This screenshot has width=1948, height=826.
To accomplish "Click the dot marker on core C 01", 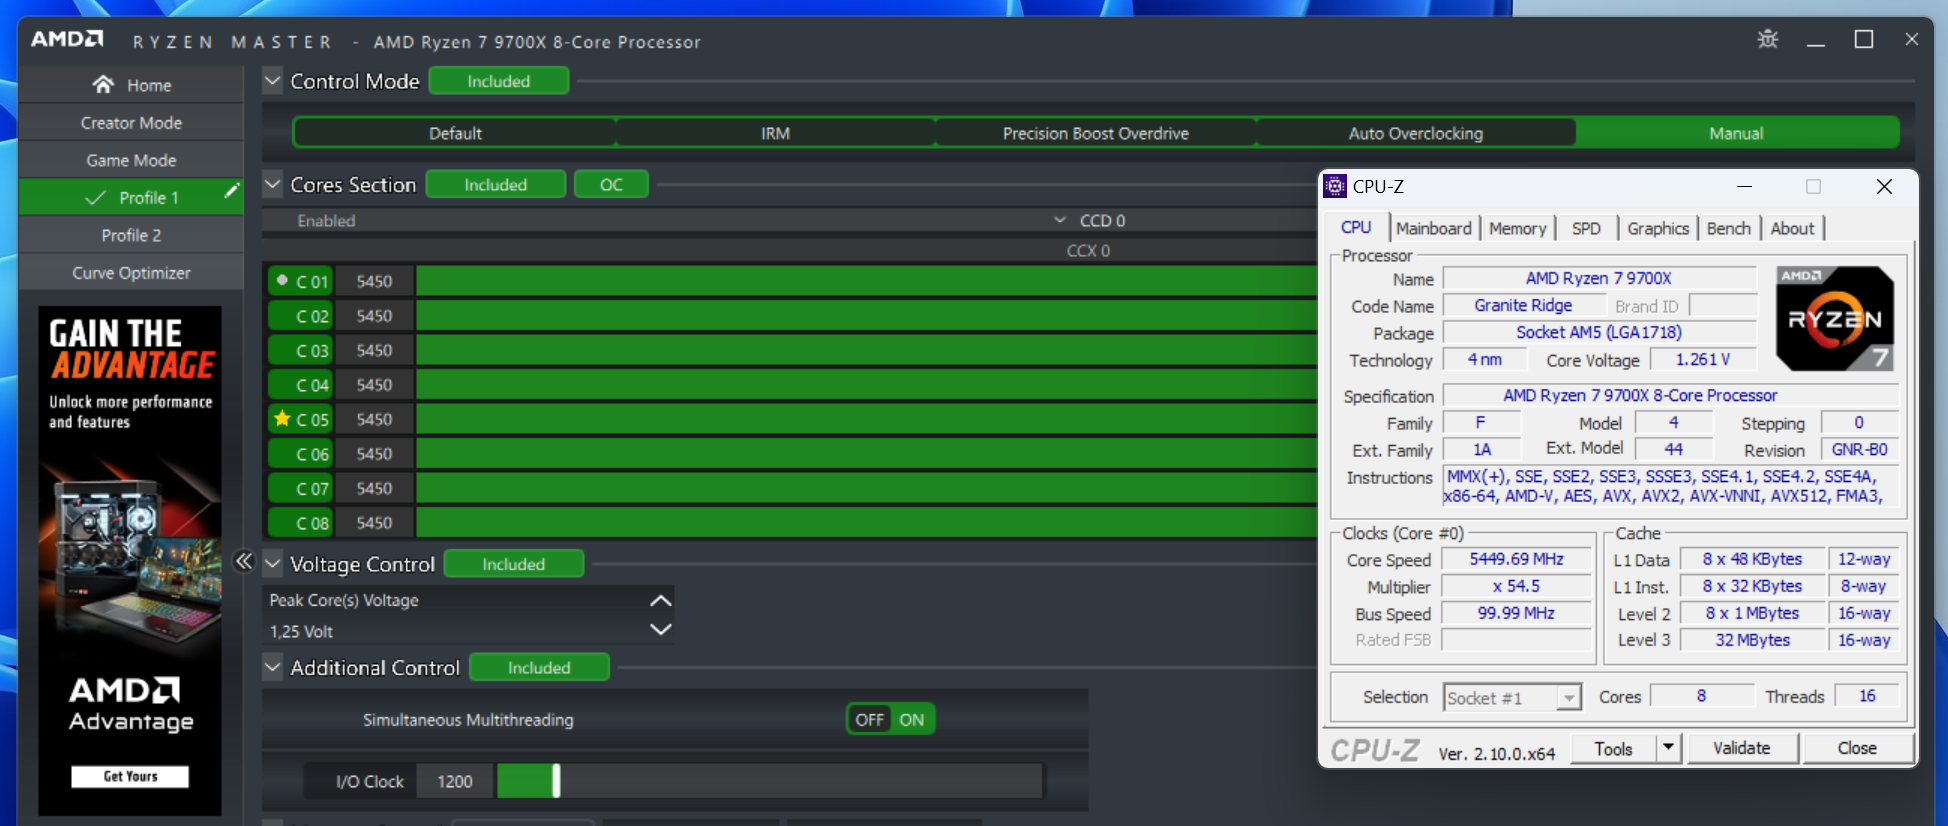I will 282,280.
